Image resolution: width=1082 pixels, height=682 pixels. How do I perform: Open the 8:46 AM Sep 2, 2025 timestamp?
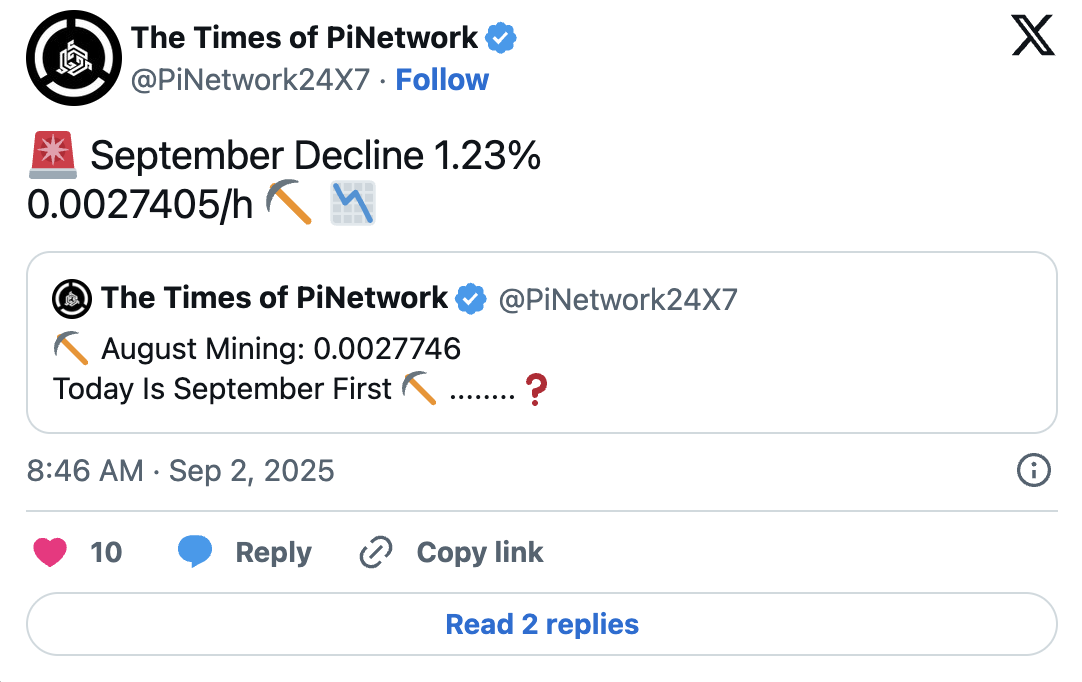click(181, 471)
